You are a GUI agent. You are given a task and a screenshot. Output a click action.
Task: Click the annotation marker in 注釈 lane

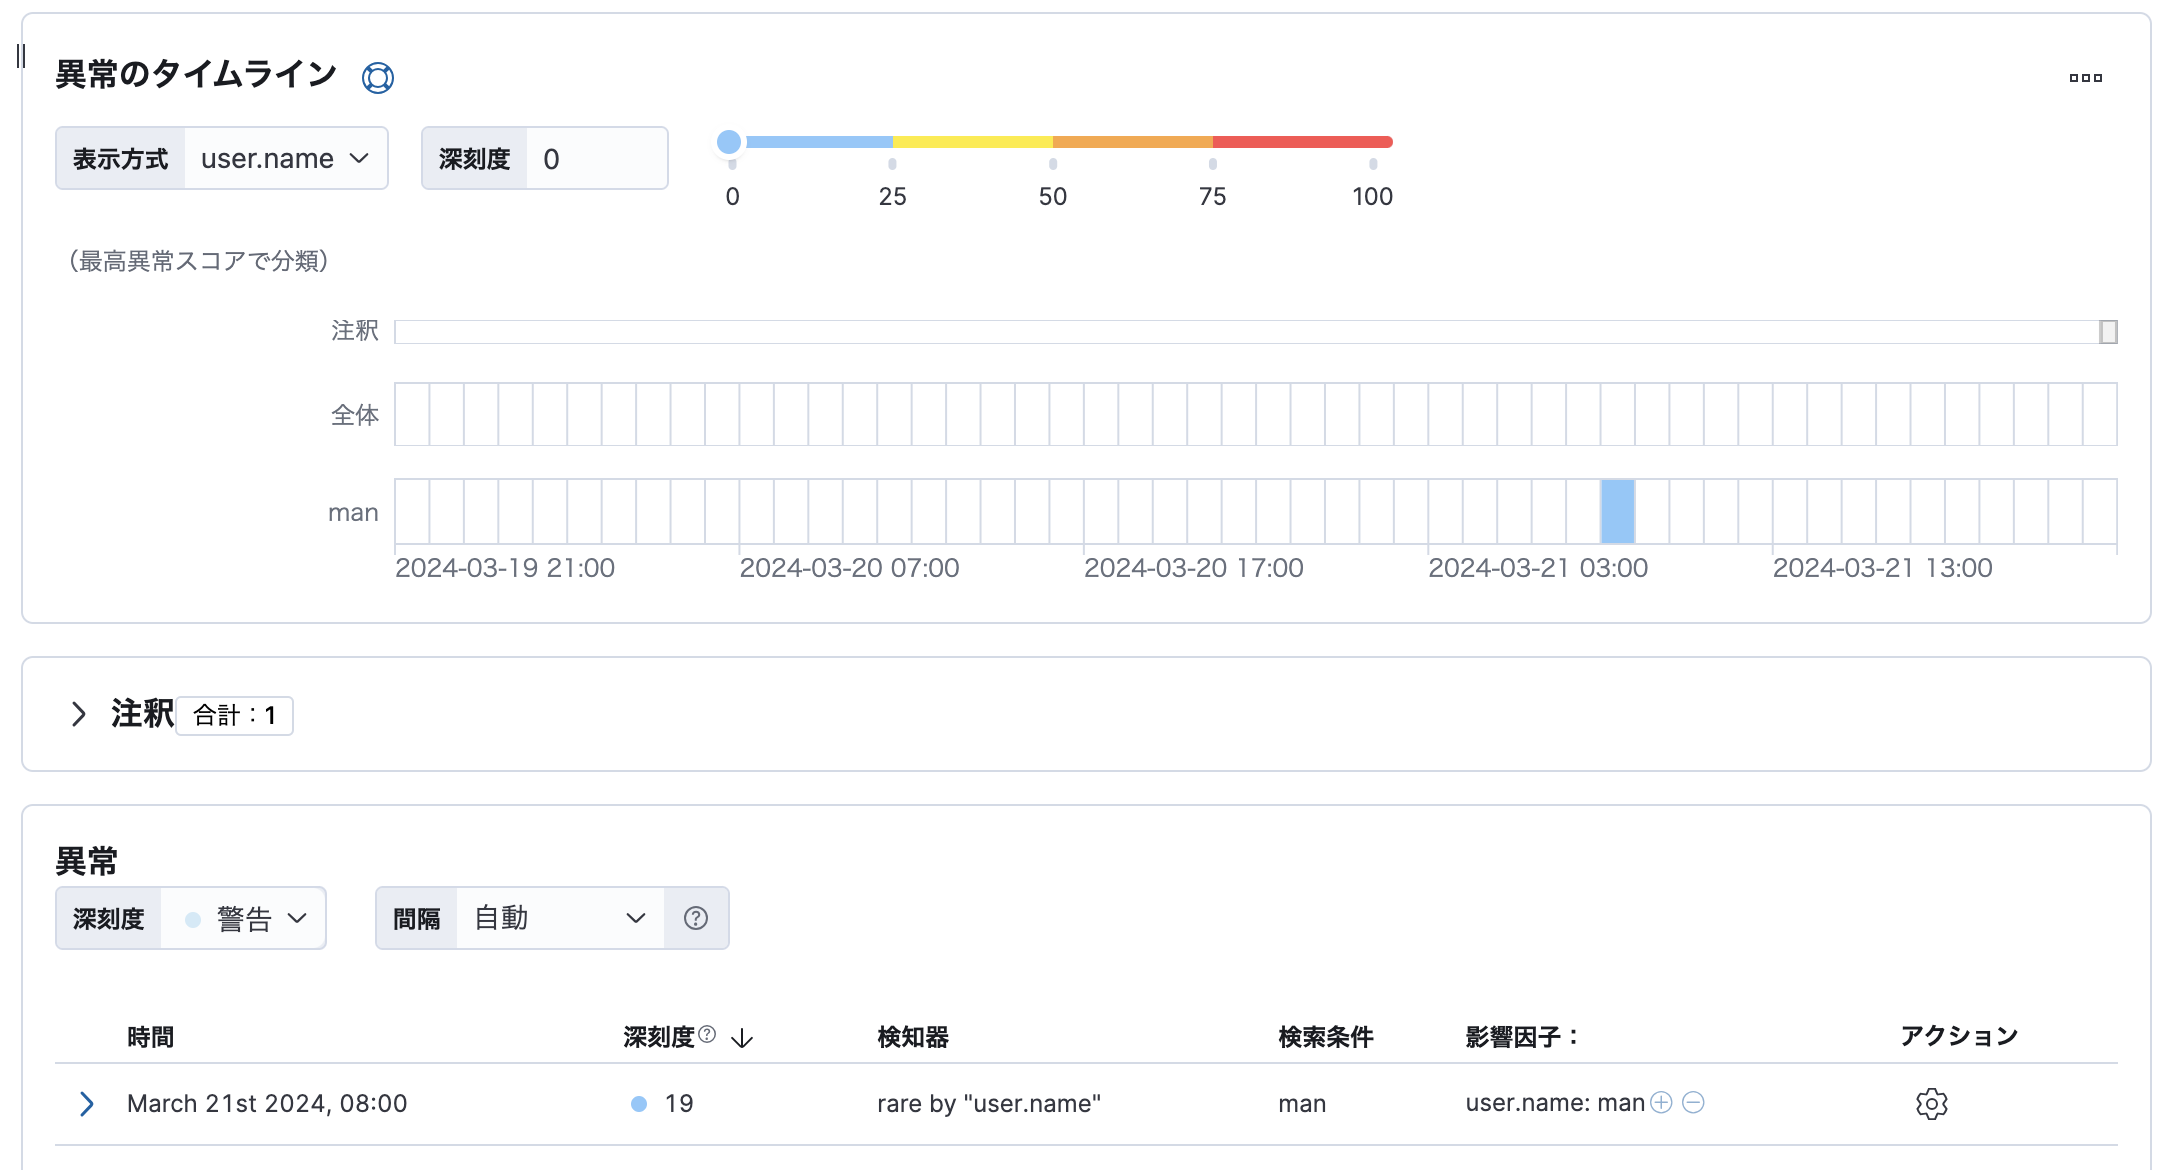[x=2107, y=332]
